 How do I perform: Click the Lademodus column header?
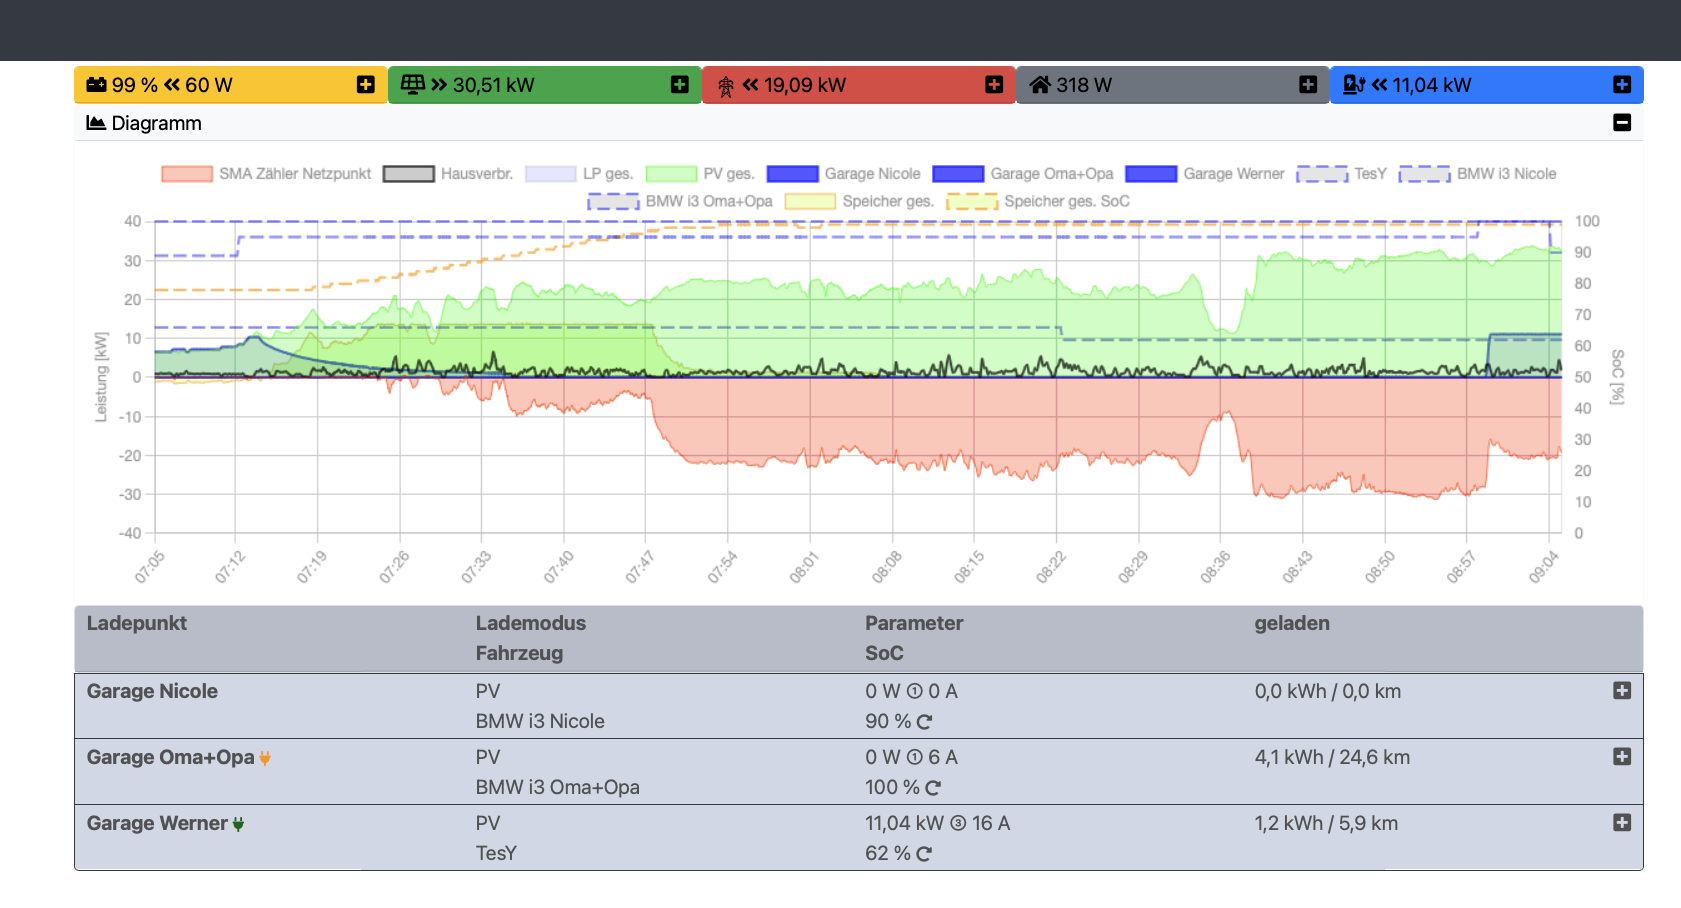point(531,623)
